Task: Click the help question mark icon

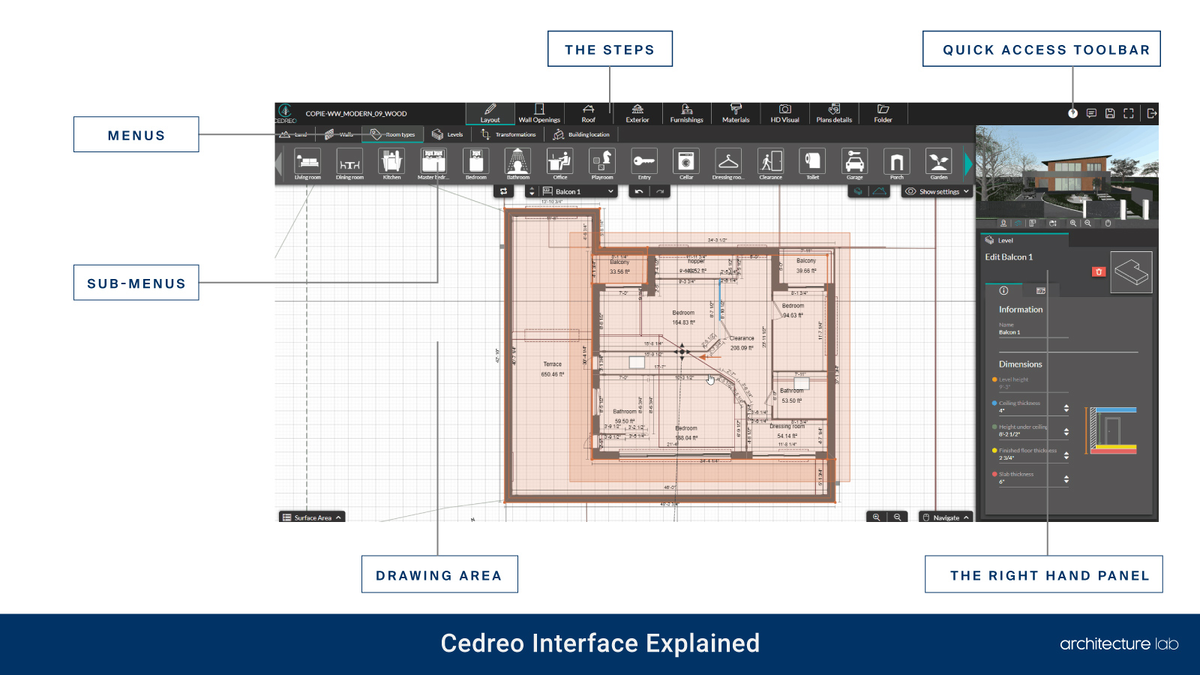Action: tap(1072, 114)
